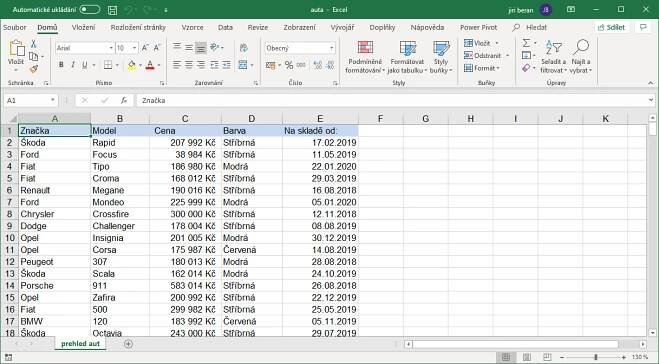Open the font color dropdown arrow
Screen dimensions: 659x364
pyautogui.click(x=159, y=65)
